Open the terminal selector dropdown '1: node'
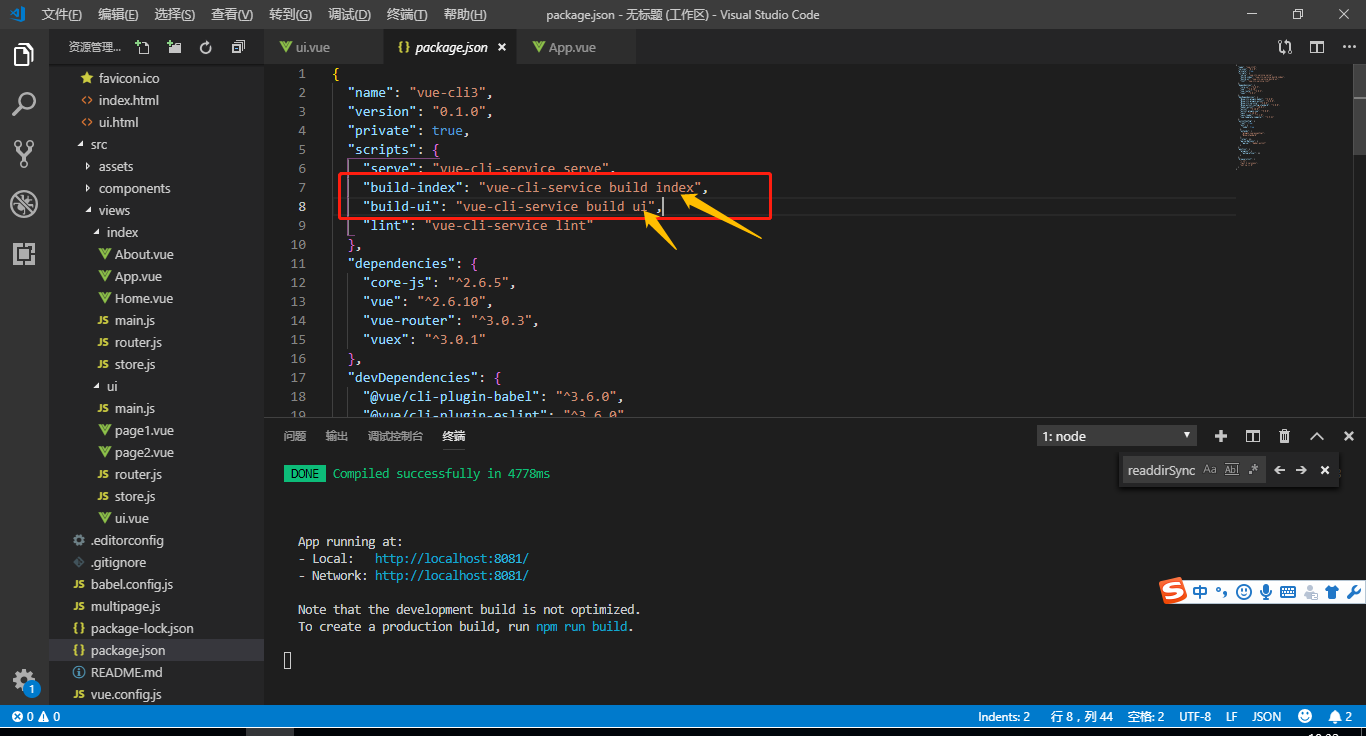1366x736 pixels. pos(1116,436)
